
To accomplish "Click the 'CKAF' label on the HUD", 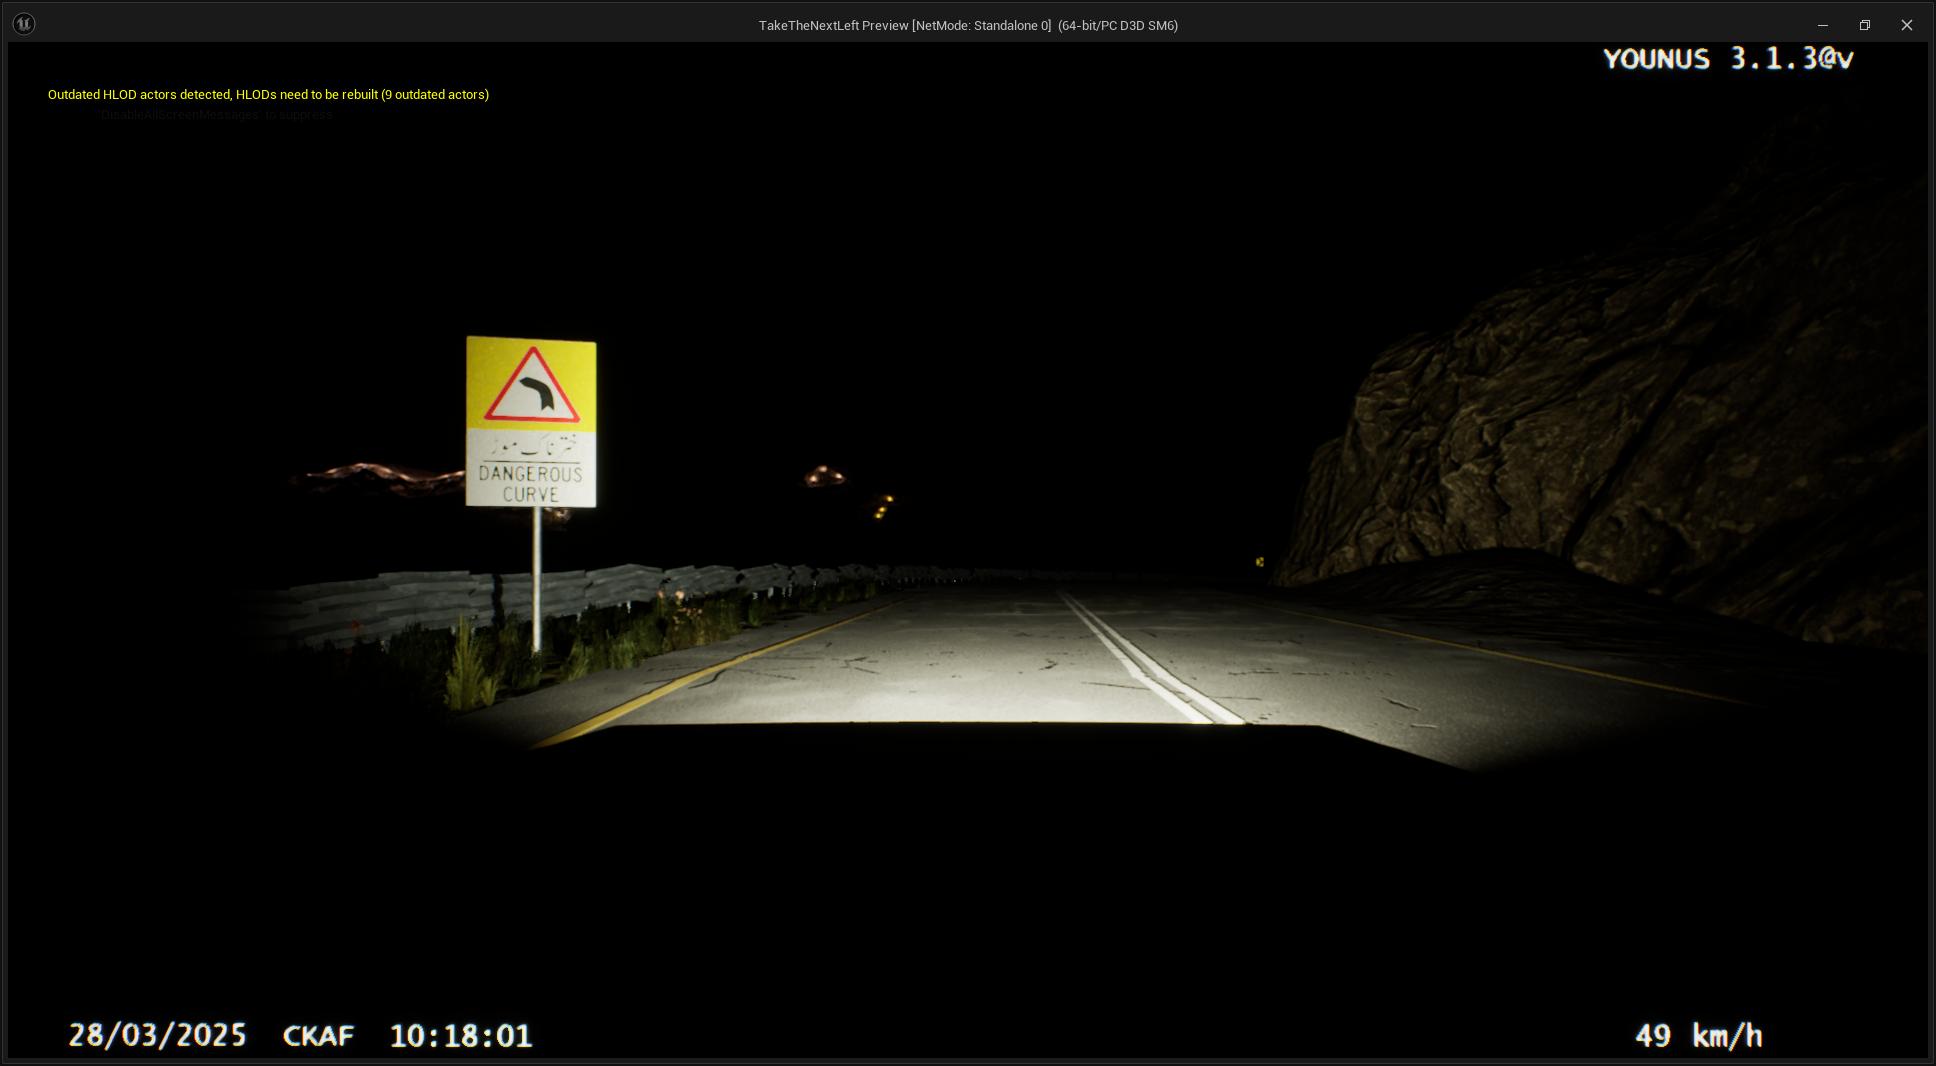I will point(318,1036).
